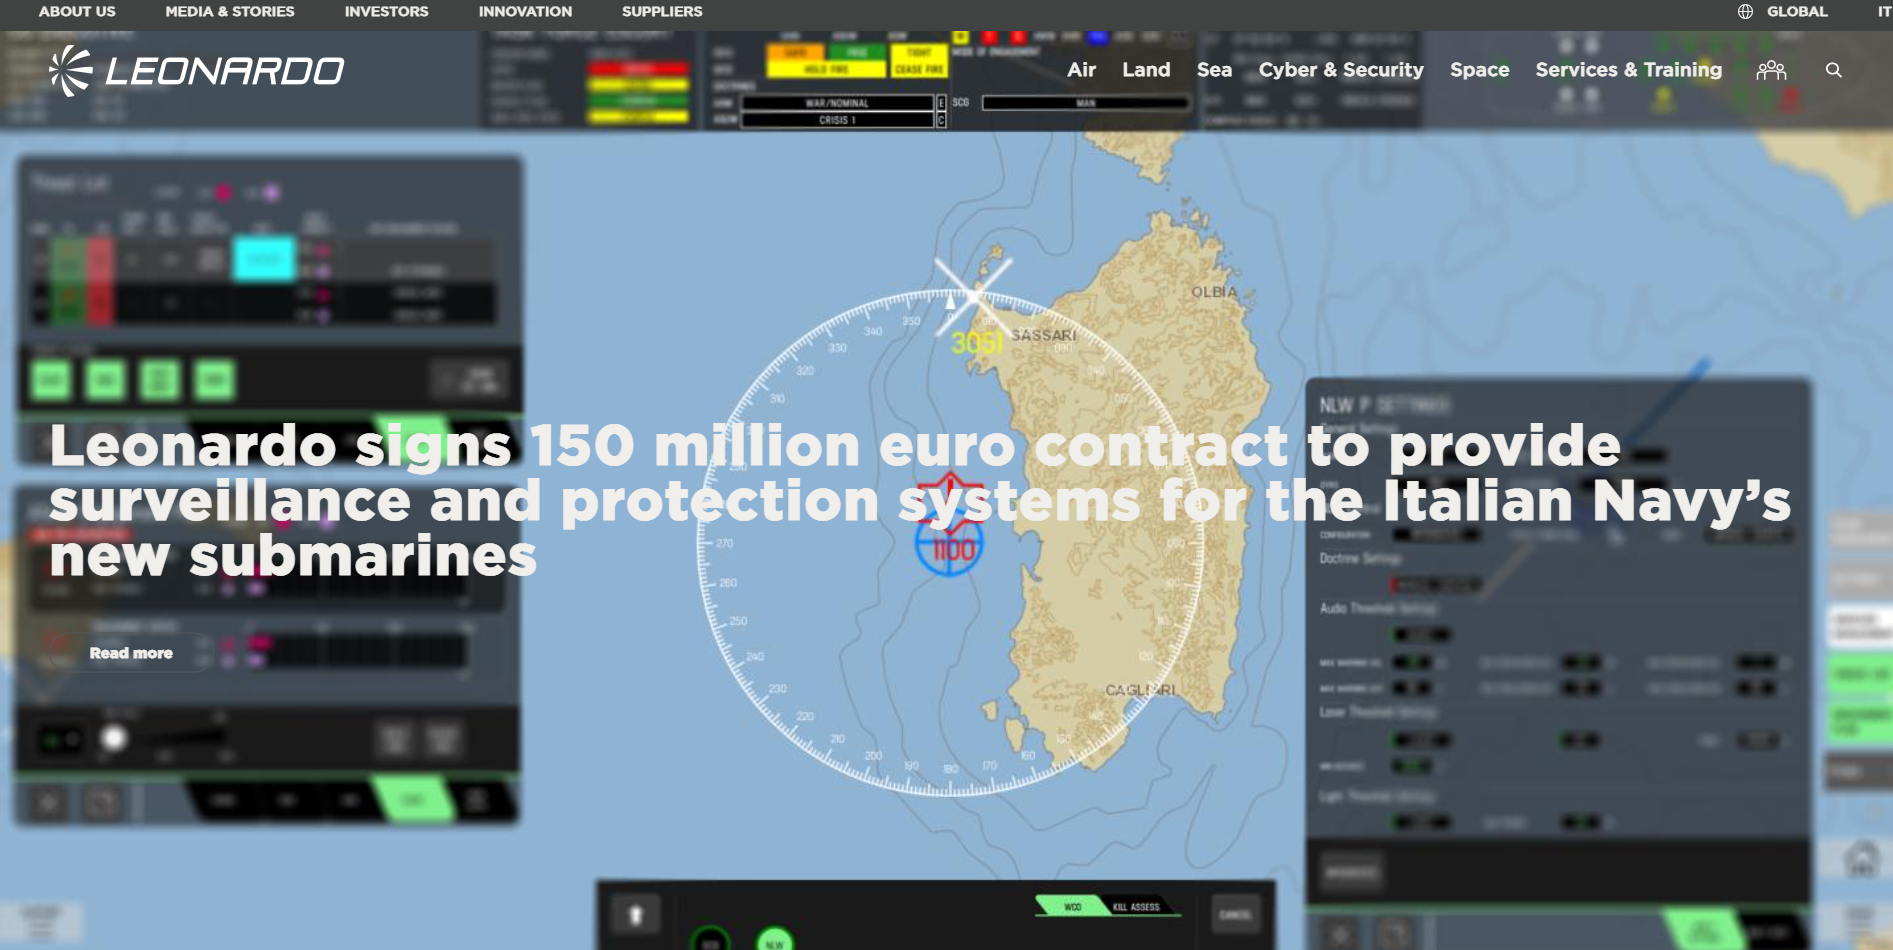Select the Air navigation item
Screen dimensions: 1893x950
point(1081,70)
